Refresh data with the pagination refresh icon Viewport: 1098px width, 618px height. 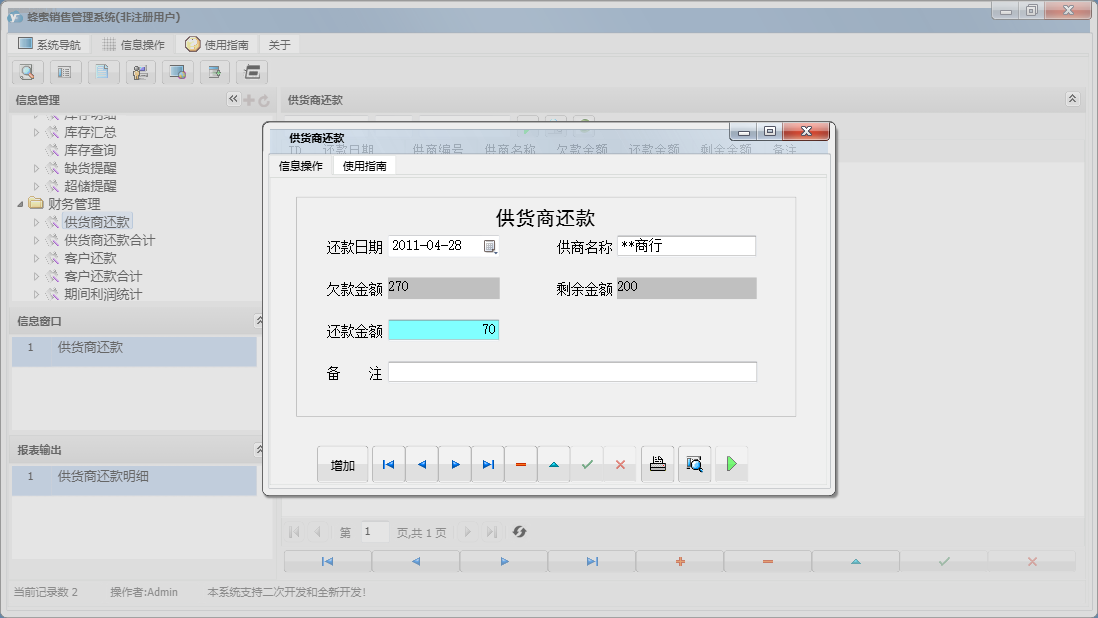pyautogui.click(x=519, y=532)
